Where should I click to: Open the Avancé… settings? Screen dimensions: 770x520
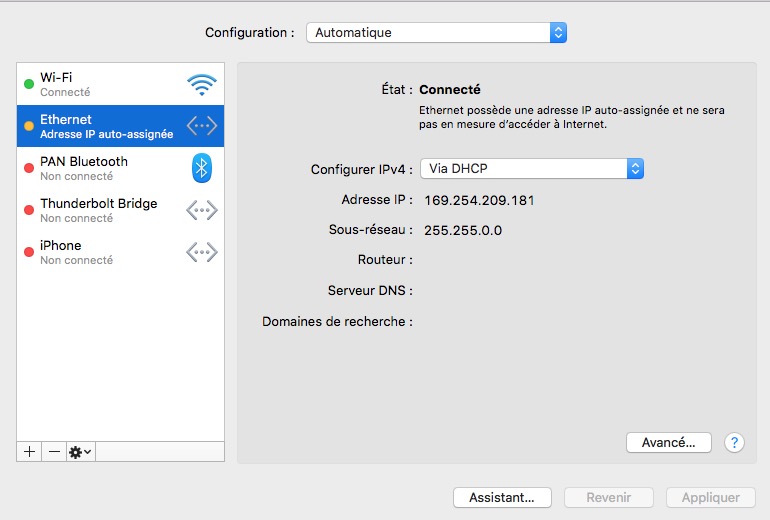coord(668,442)
